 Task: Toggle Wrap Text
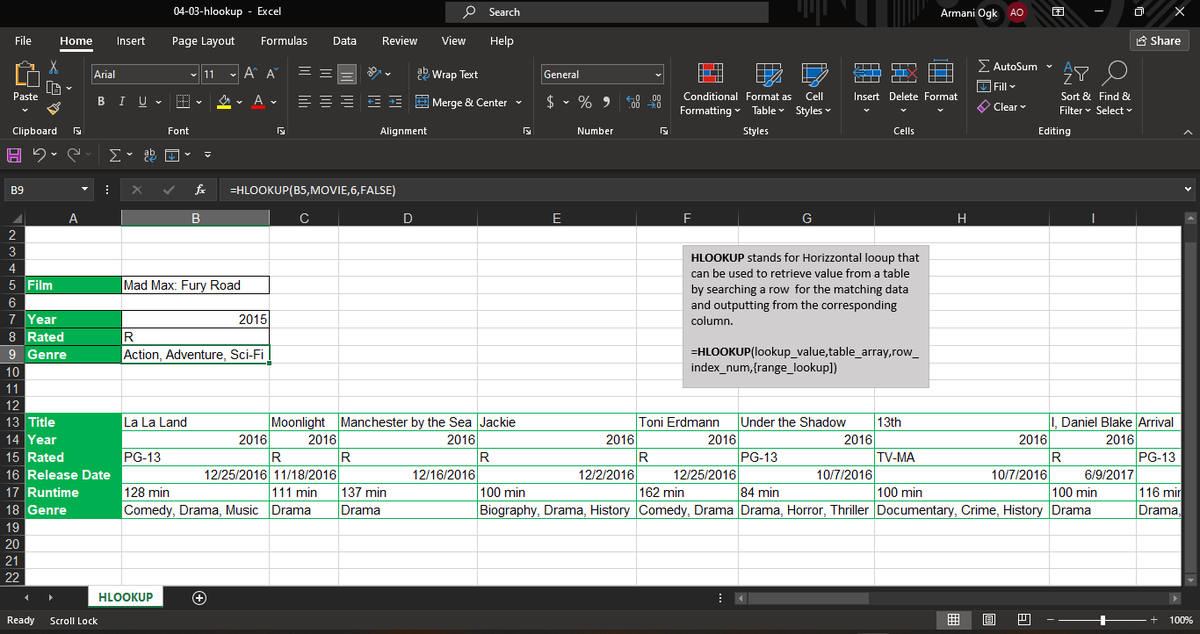(x=447, y=74)
